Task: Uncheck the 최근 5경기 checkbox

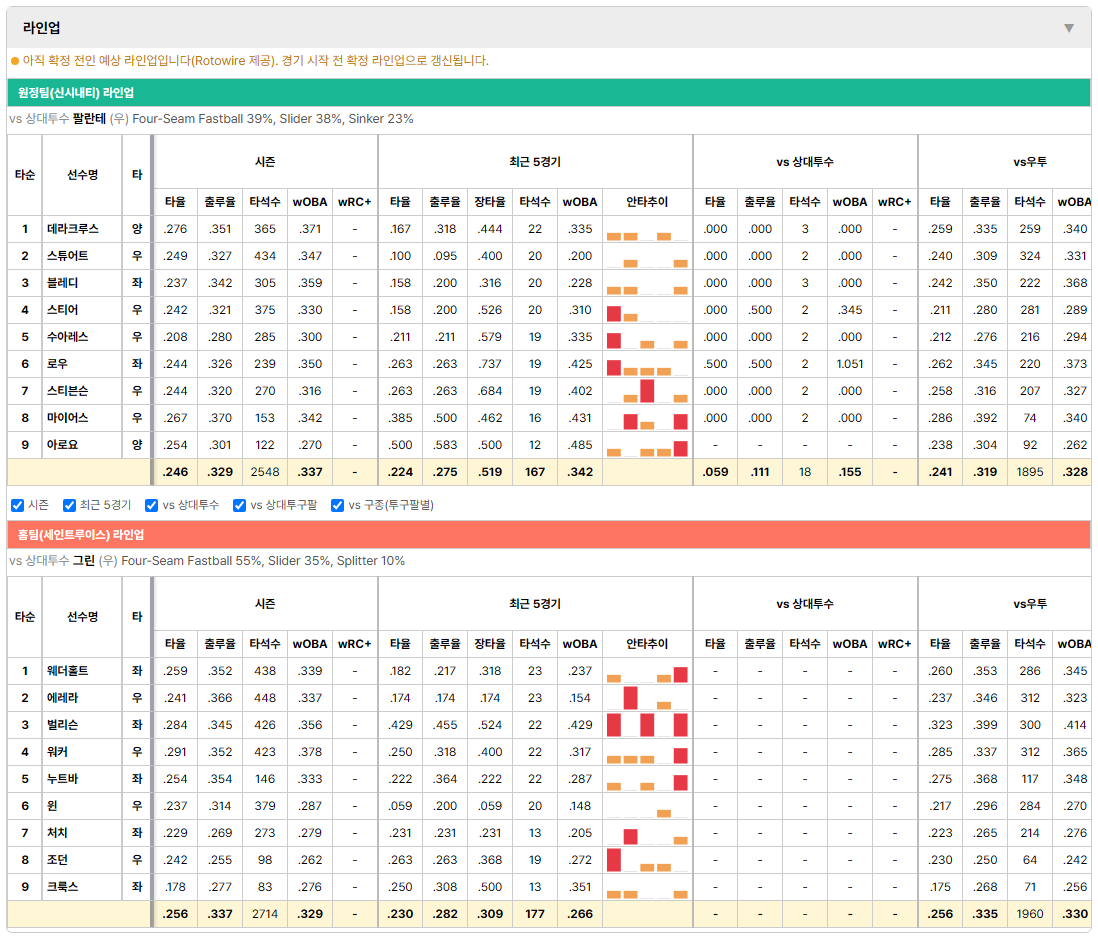Action: coord(69,505)
